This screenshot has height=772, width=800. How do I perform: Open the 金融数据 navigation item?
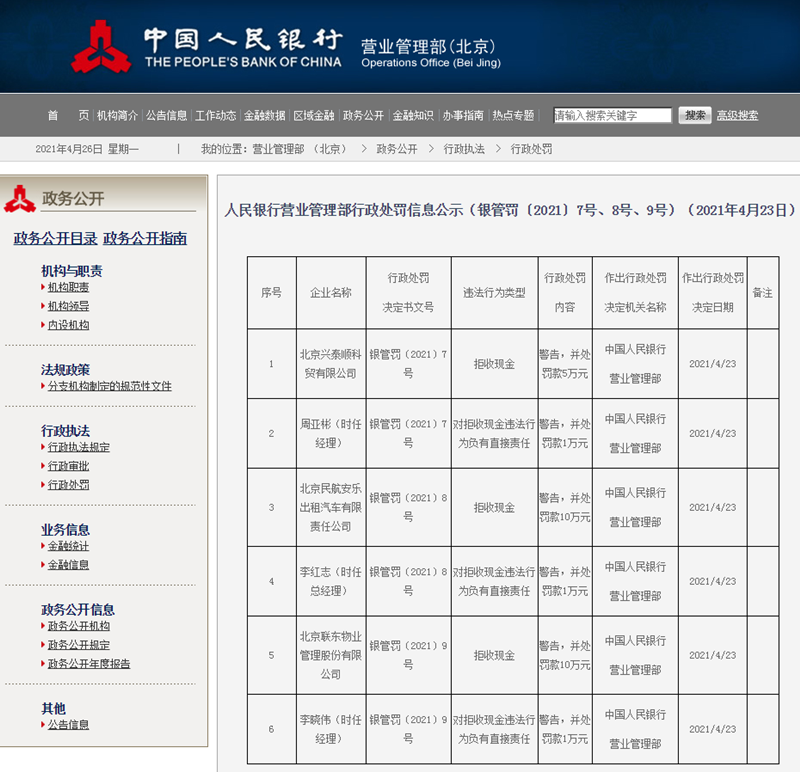(264, 115)
